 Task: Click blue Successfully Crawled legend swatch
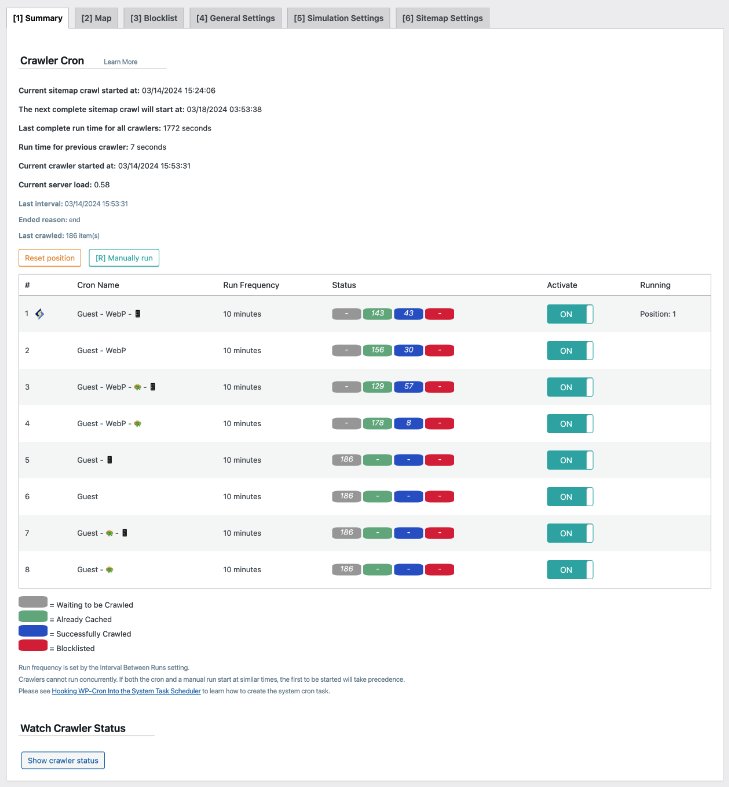[x=33, y=631]
